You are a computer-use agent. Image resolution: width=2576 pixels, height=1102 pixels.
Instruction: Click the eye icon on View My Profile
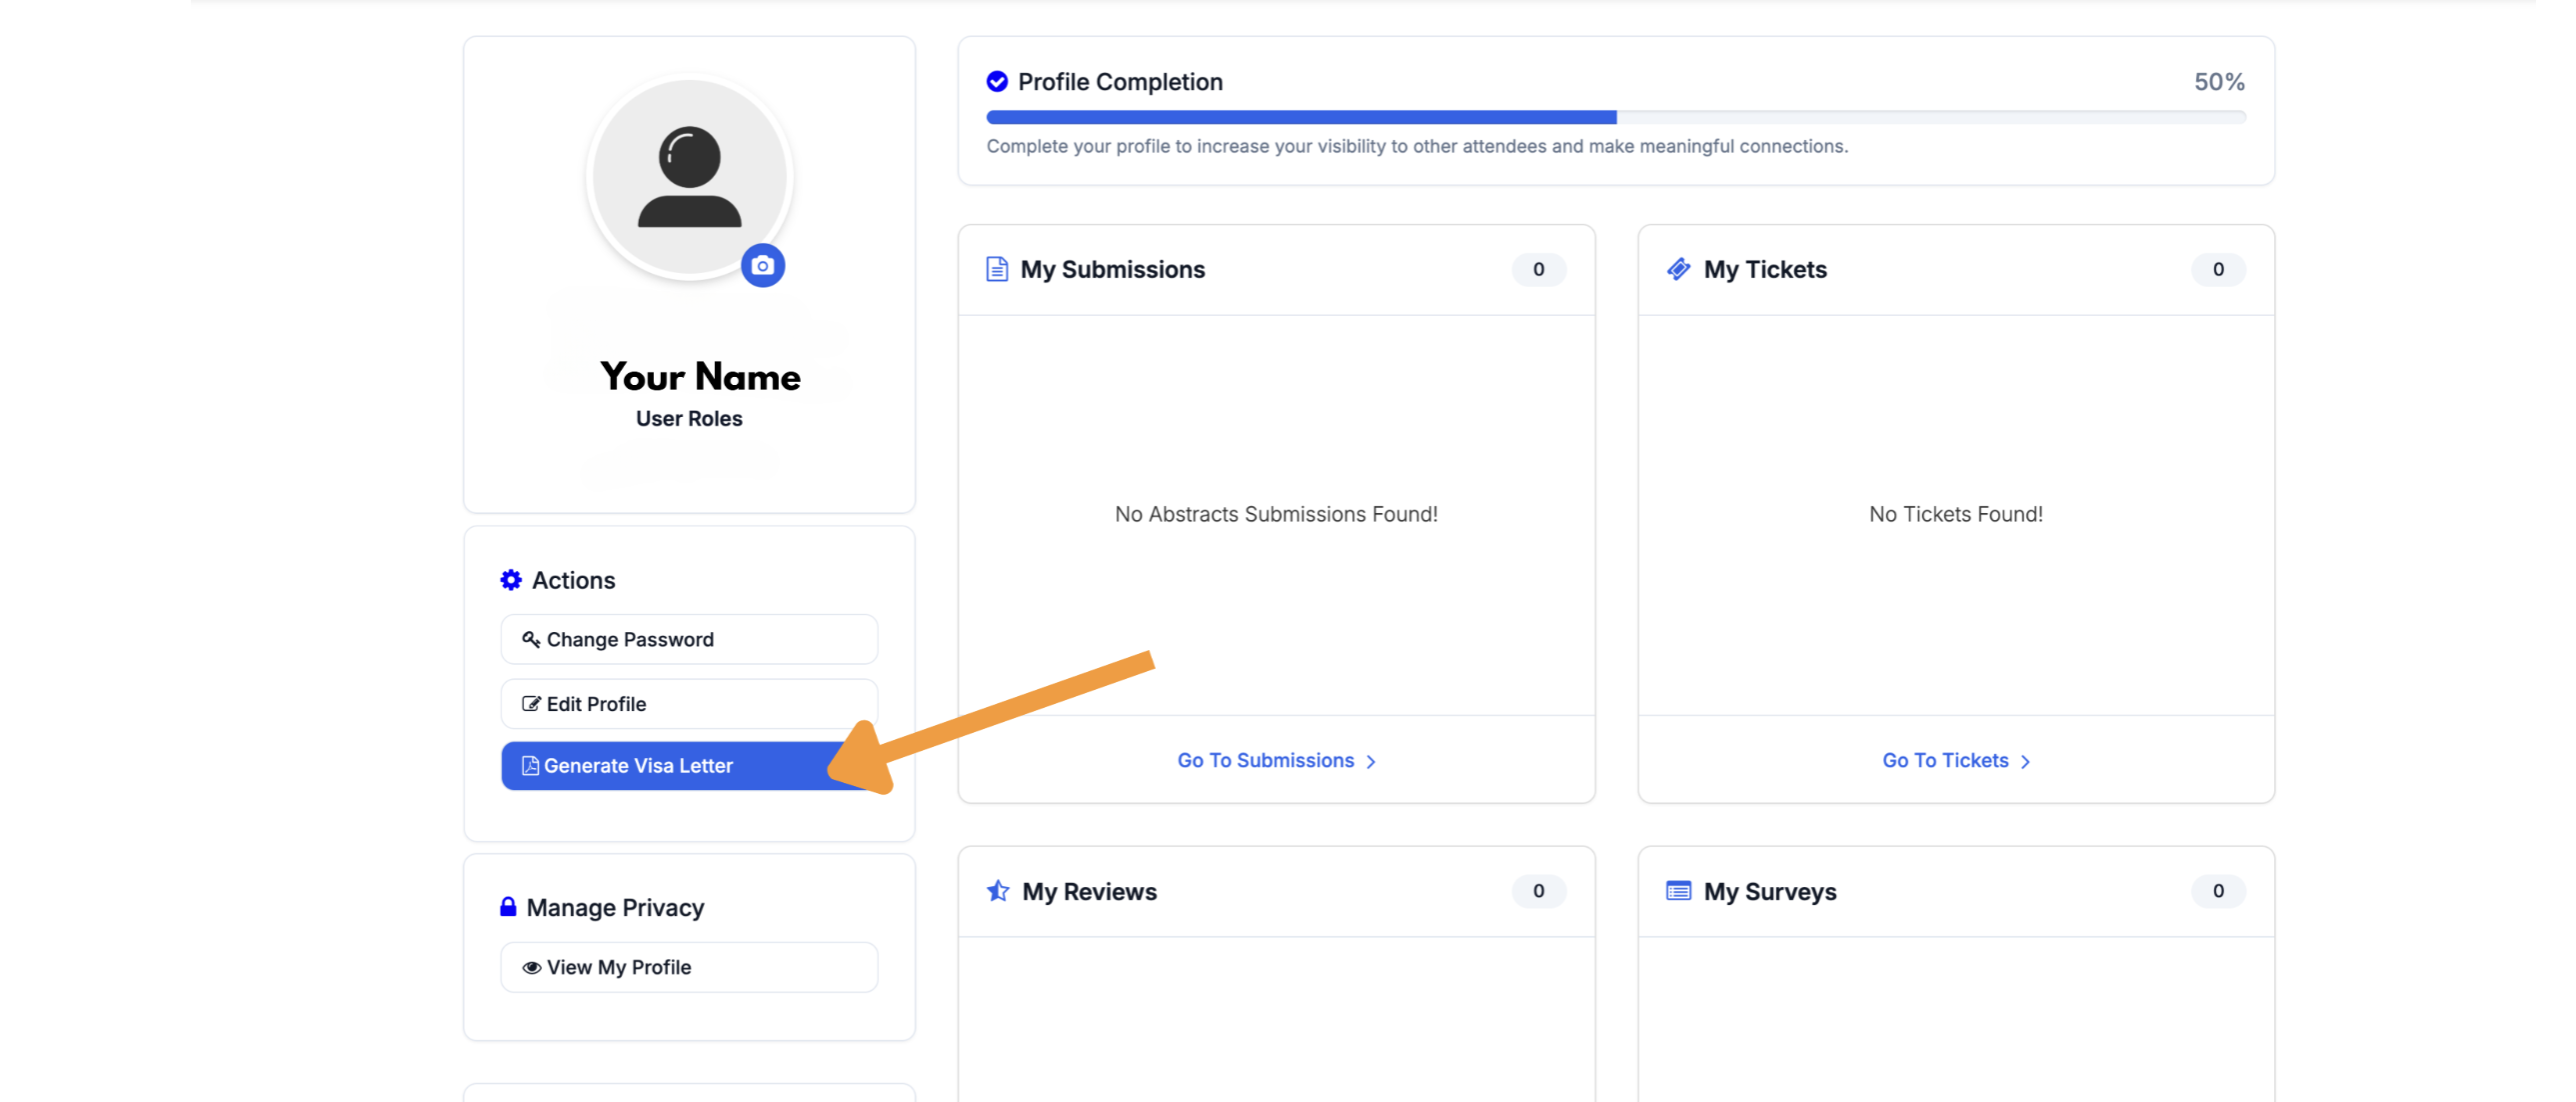coord(531,967)
